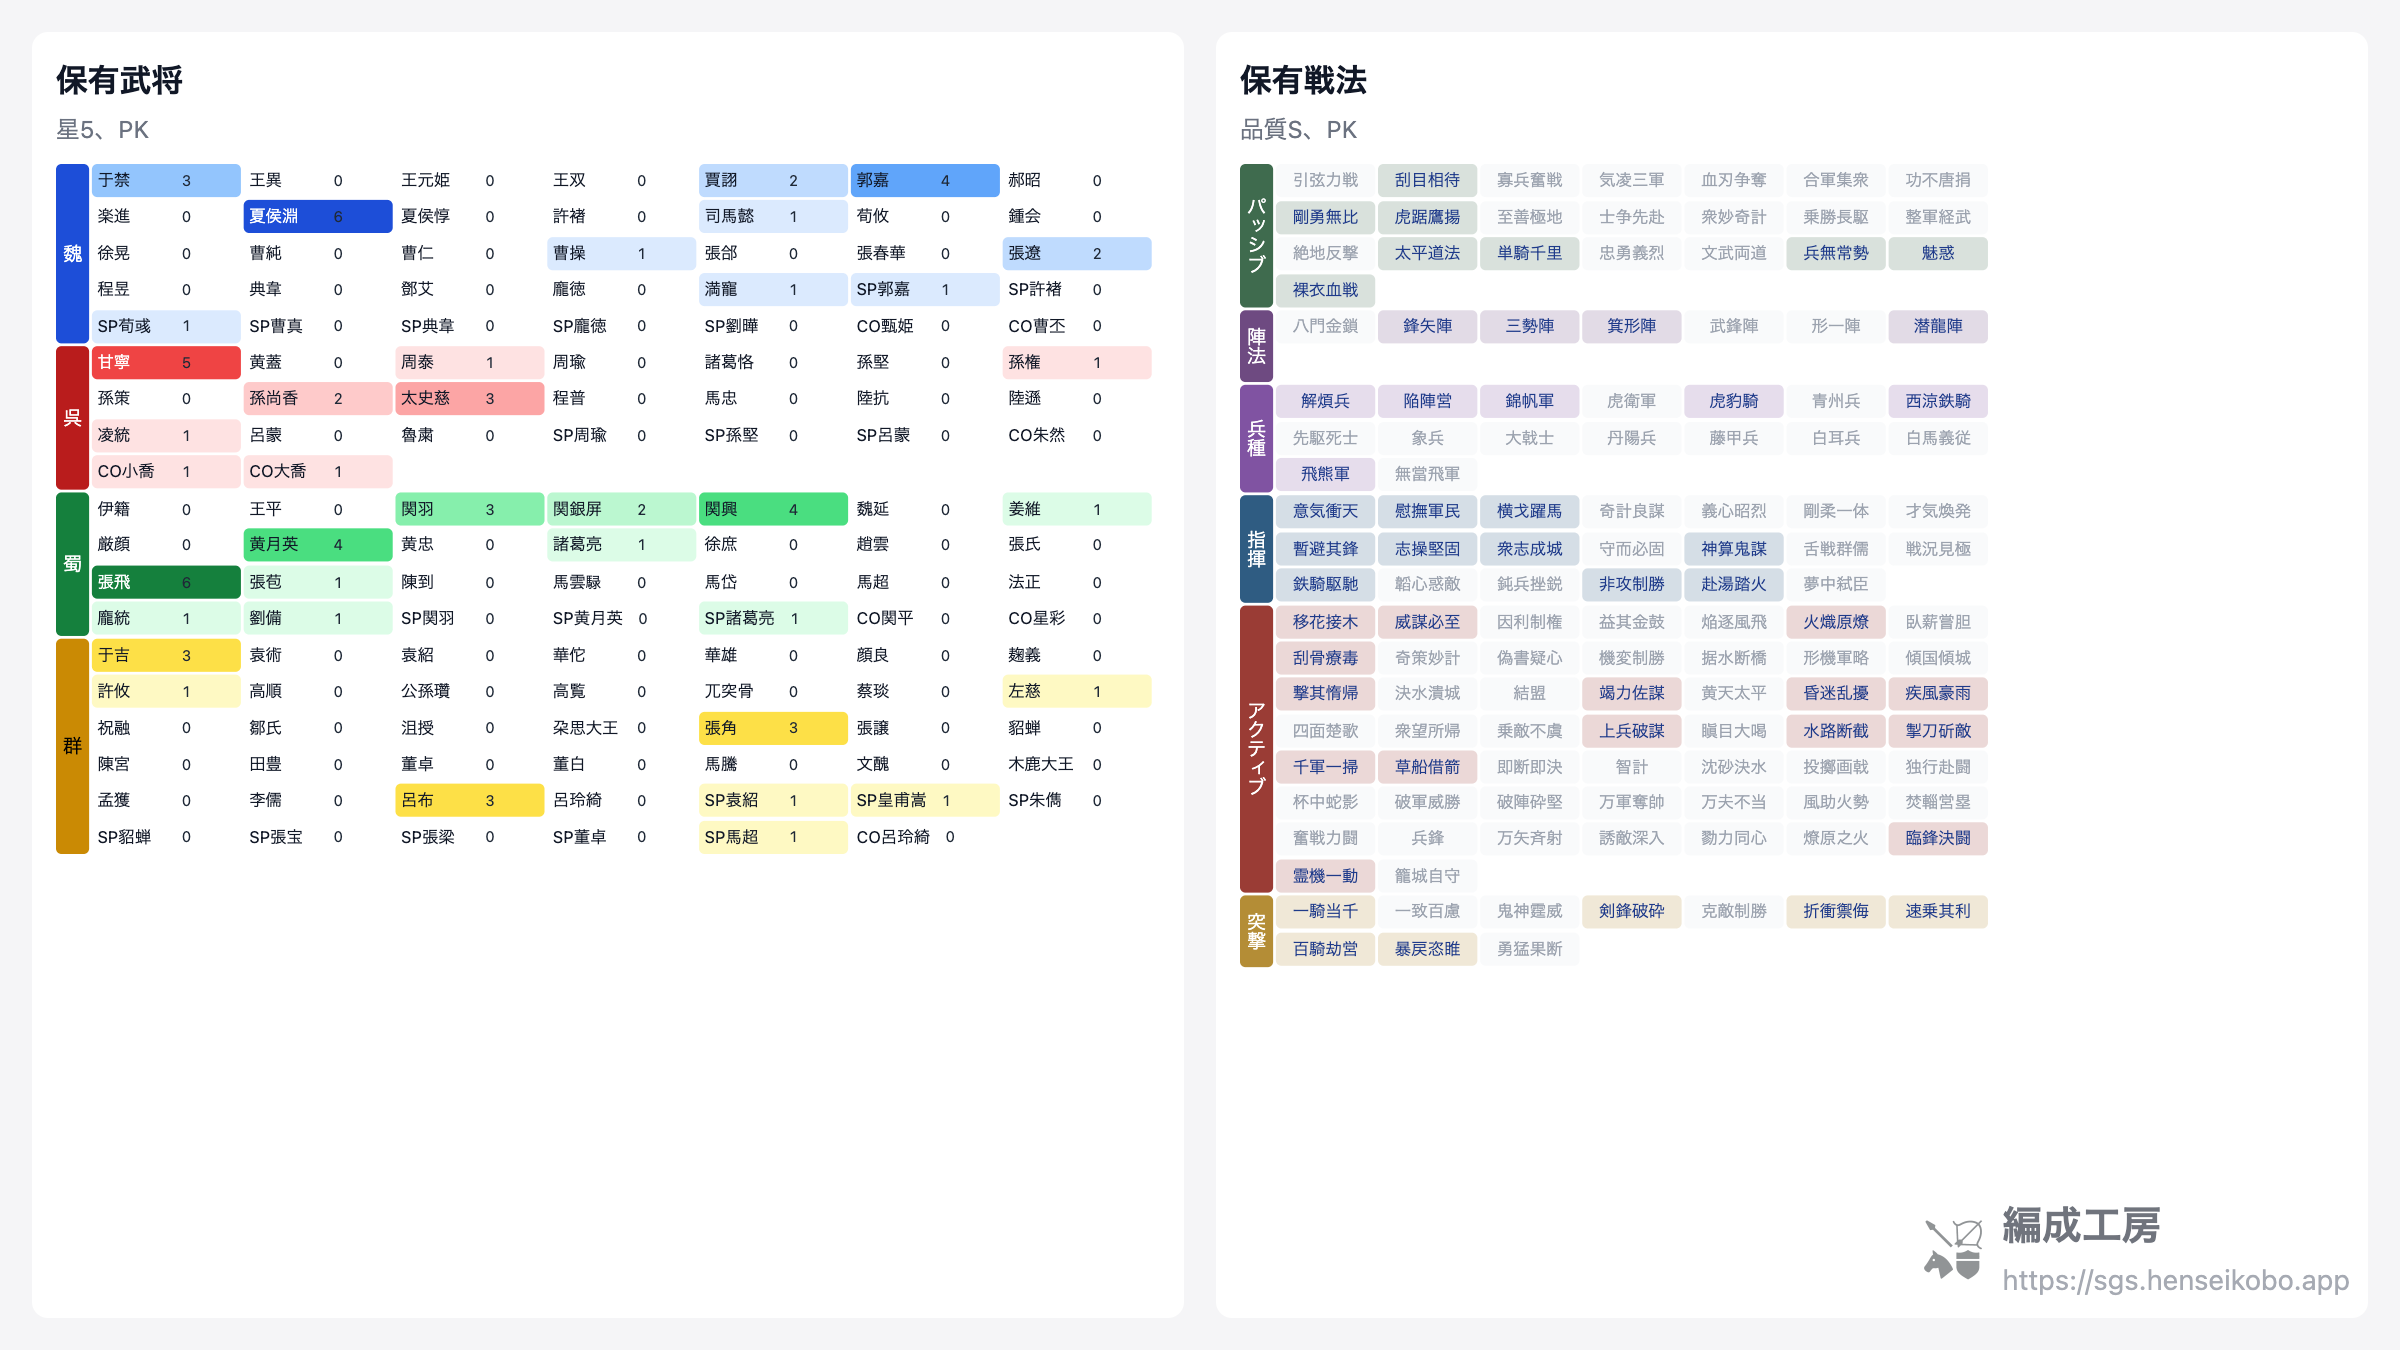Click the 兵種 category icon
Image resolution: width=2400 pixels, height=1350 pixels.
[1256, 437]
